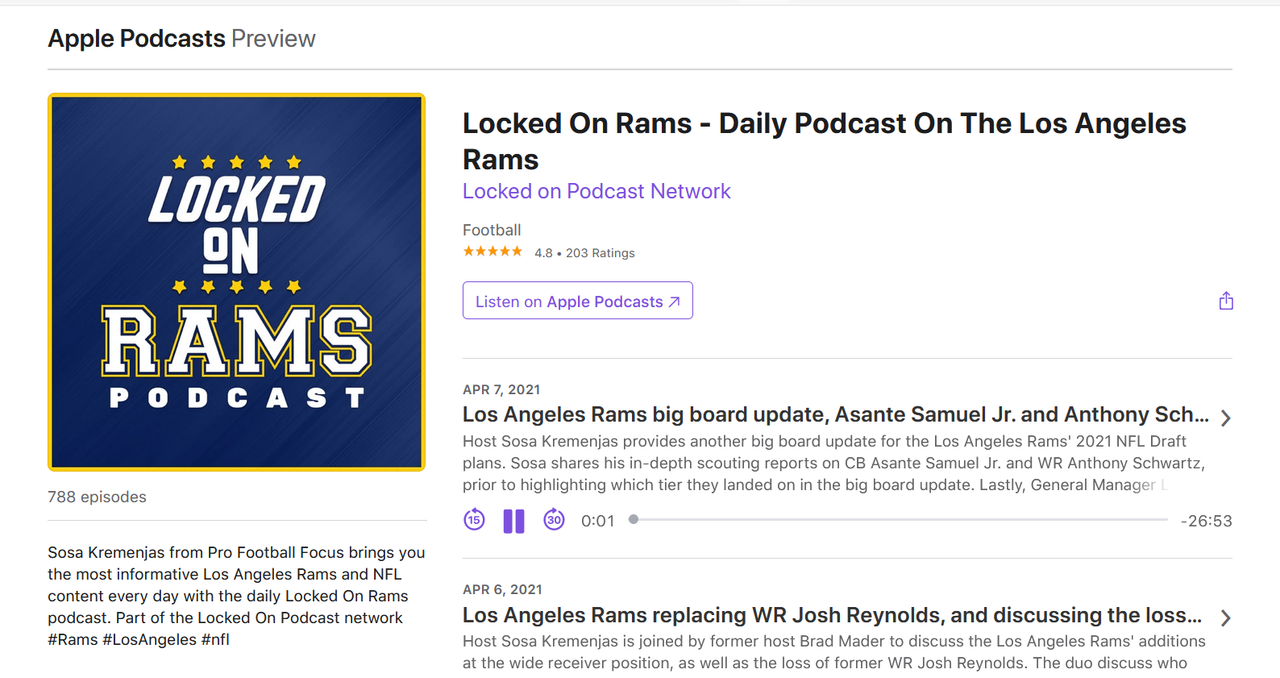Expand the Apr 7 big board update episode
Screen dimensions: 1280x678
1226,418
